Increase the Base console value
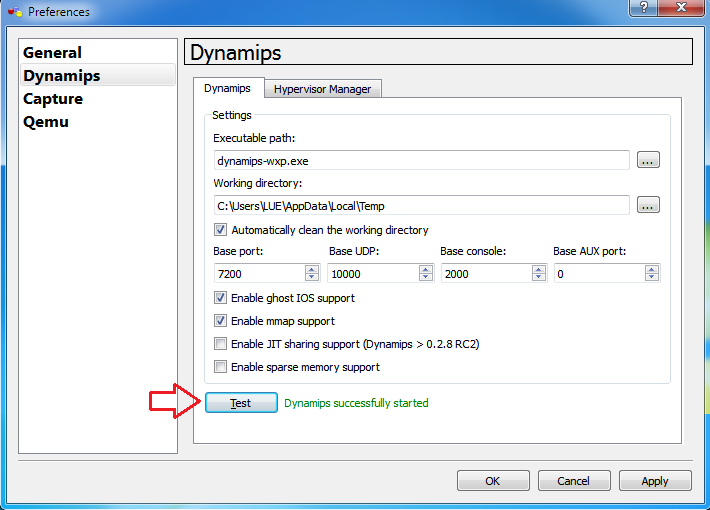 click(538, 269)
